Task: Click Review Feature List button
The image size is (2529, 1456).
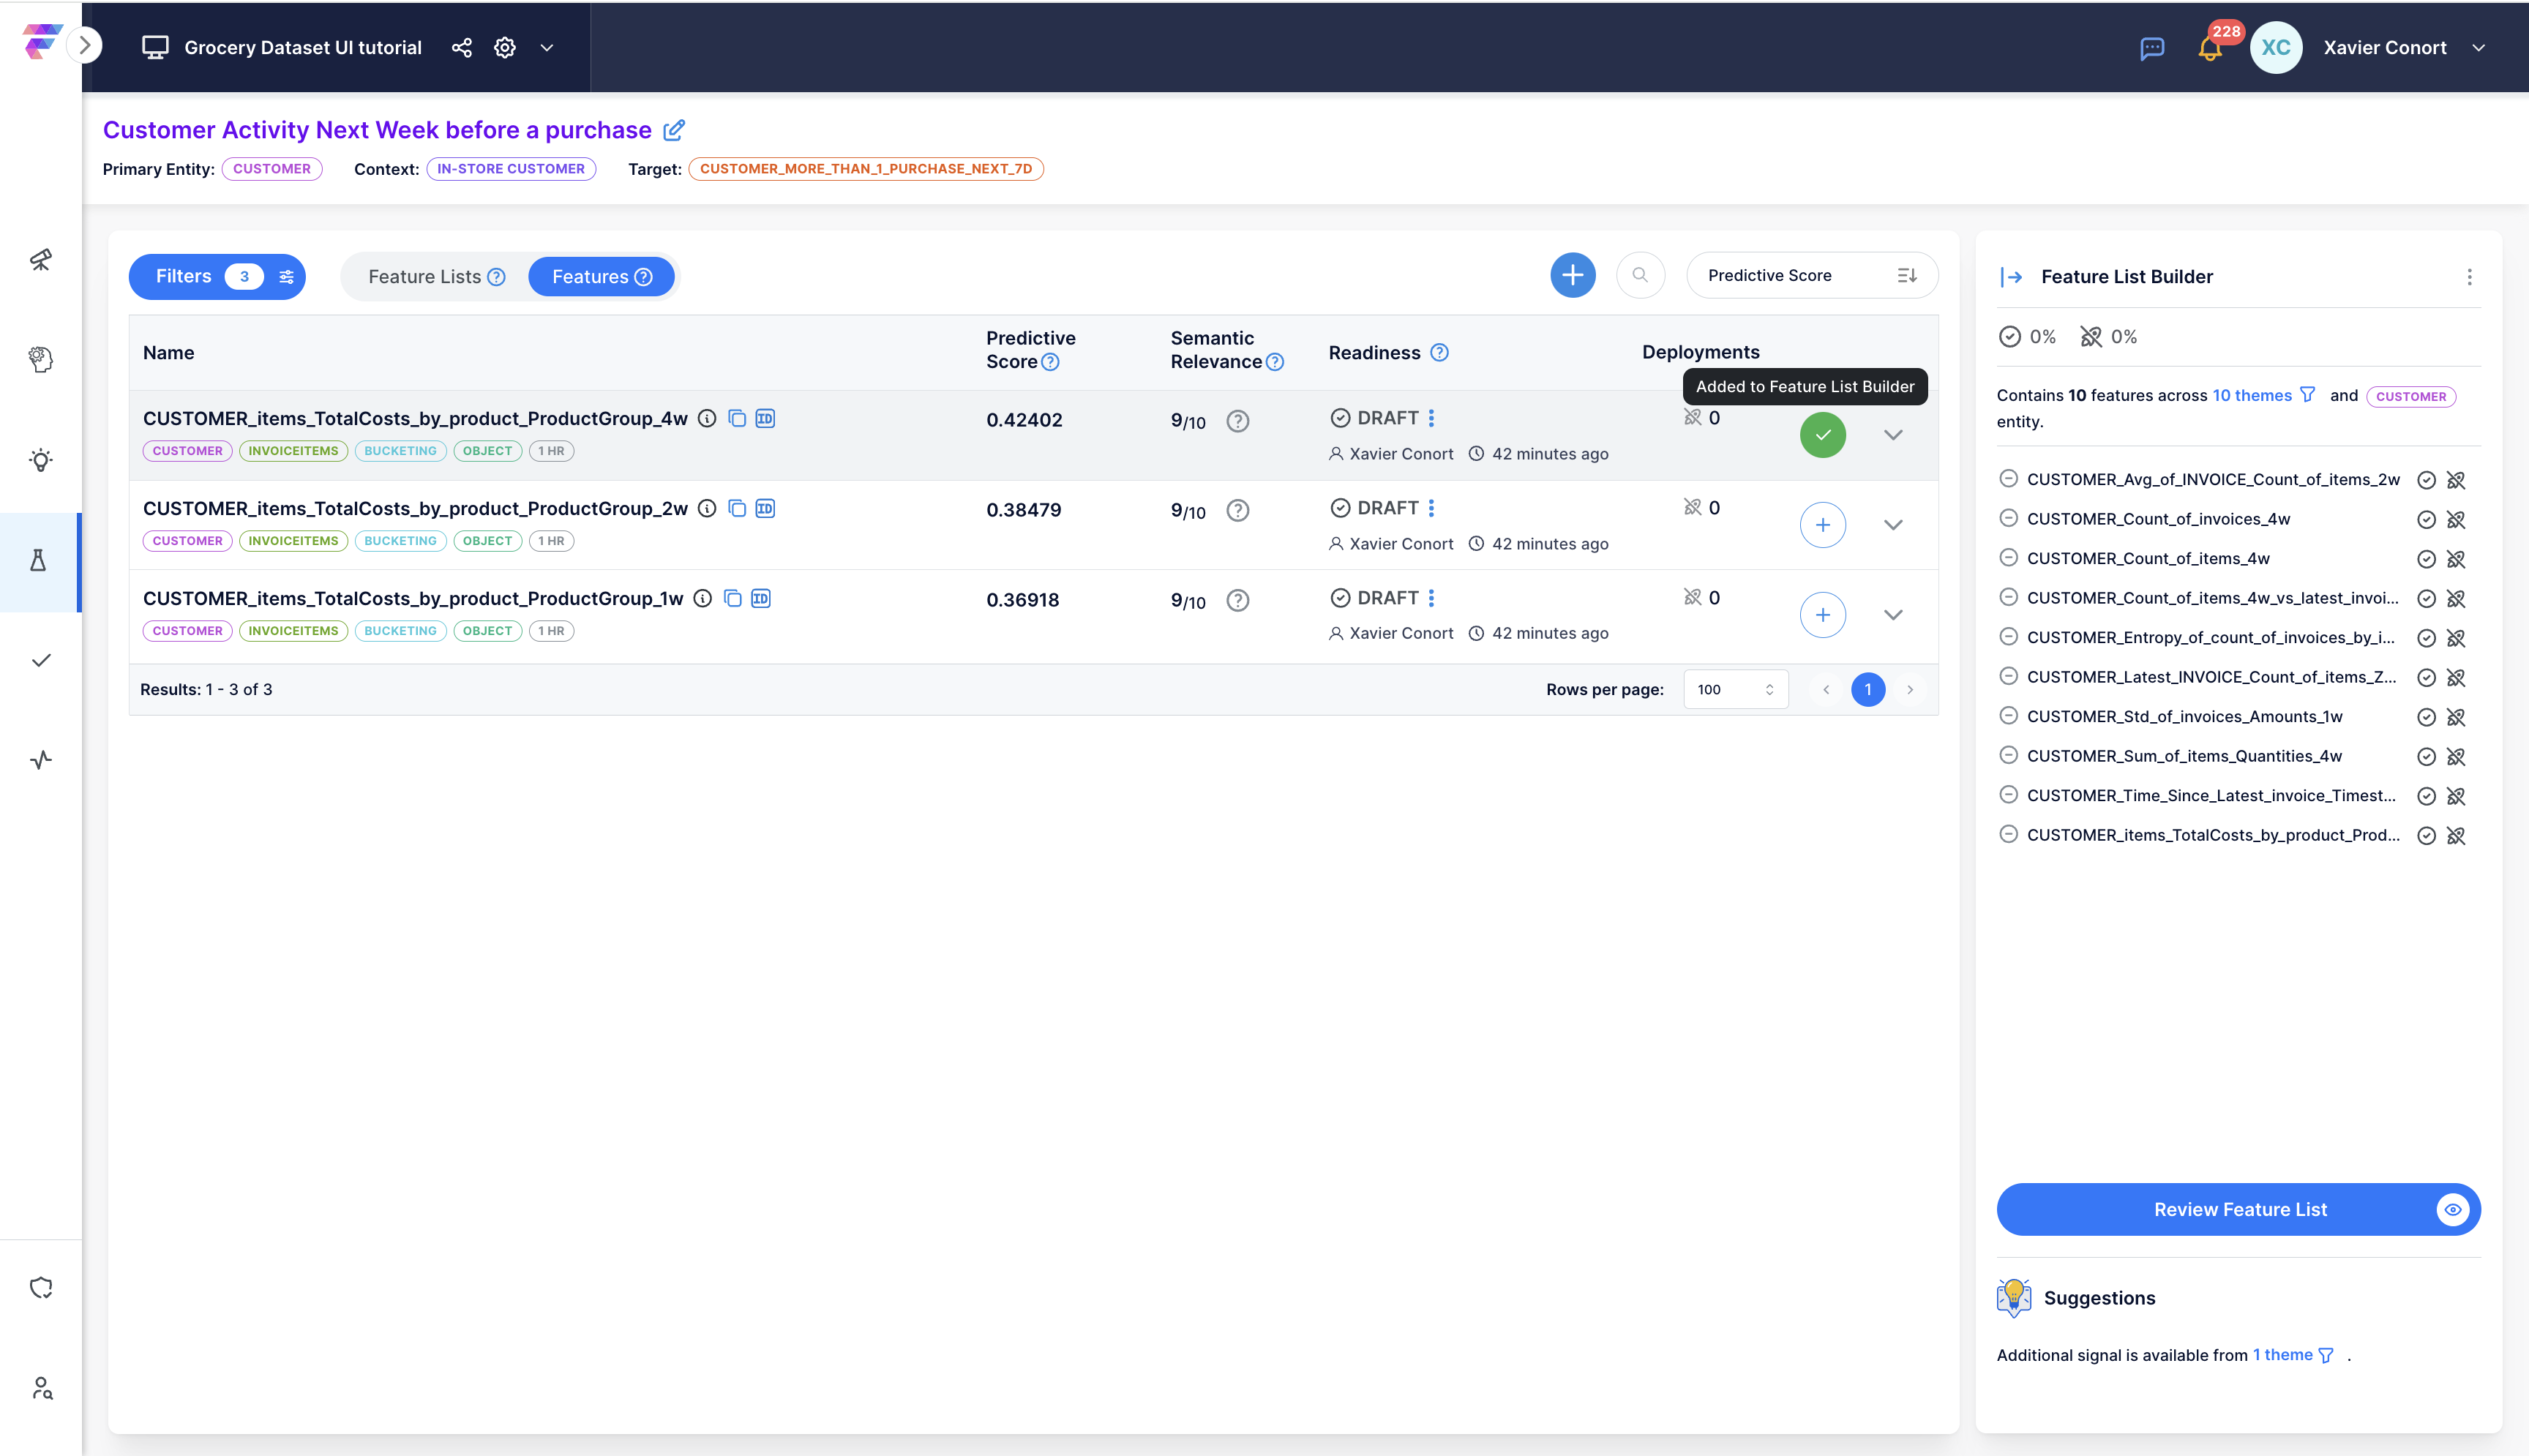Action: tap(2239, 1209)
